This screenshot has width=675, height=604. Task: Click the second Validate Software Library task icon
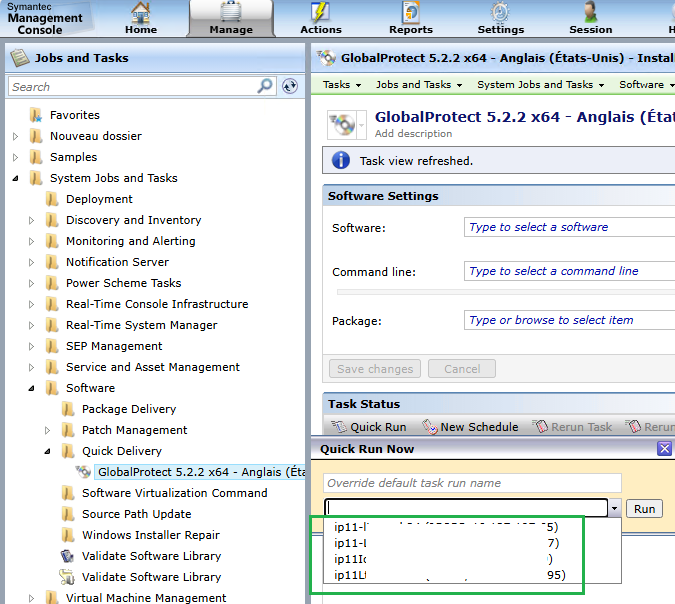(x=67, y=577)
